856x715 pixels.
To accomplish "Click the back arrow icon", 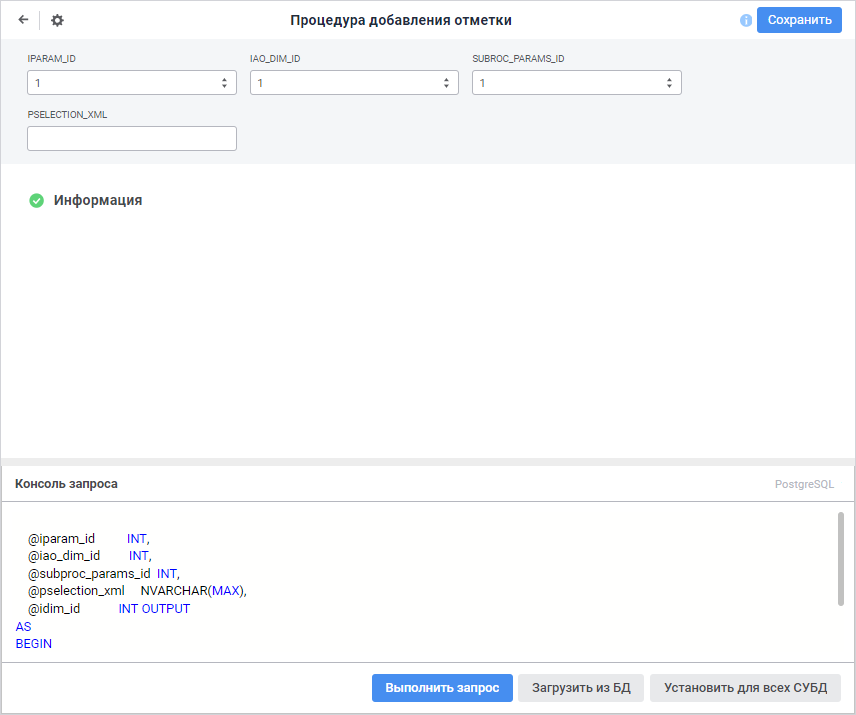I will point(23,20).
